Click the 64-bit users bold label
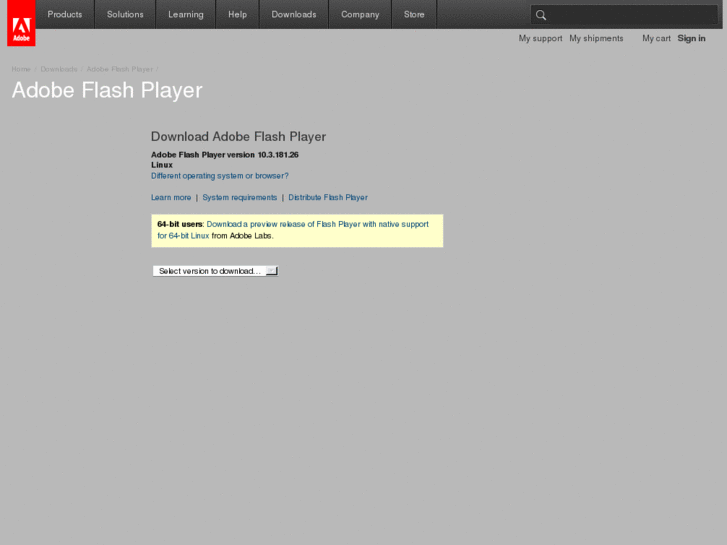This screenshot has width=727, height=545. click(x=179, y=224)
